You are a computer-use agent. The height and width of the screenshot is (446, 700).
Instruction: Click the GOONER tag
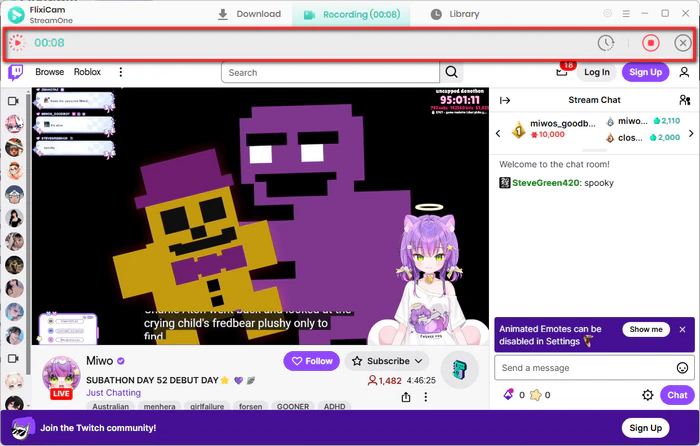293,406
